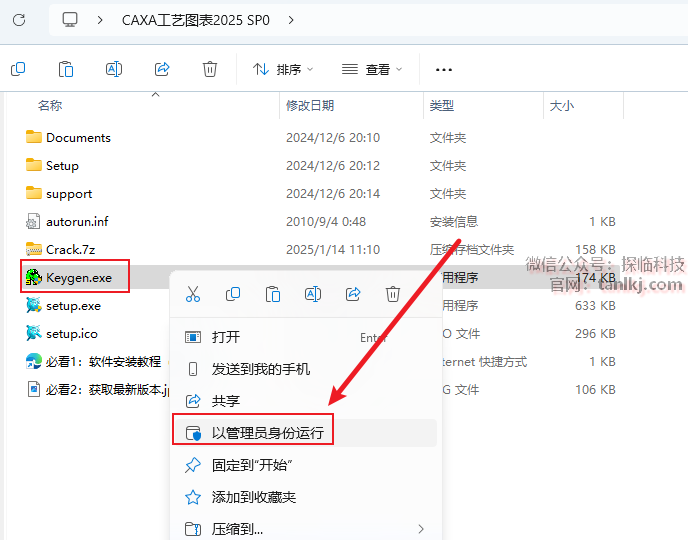
Task: Expand the 压缩到... submenu arrow
Action: (421, 529)
